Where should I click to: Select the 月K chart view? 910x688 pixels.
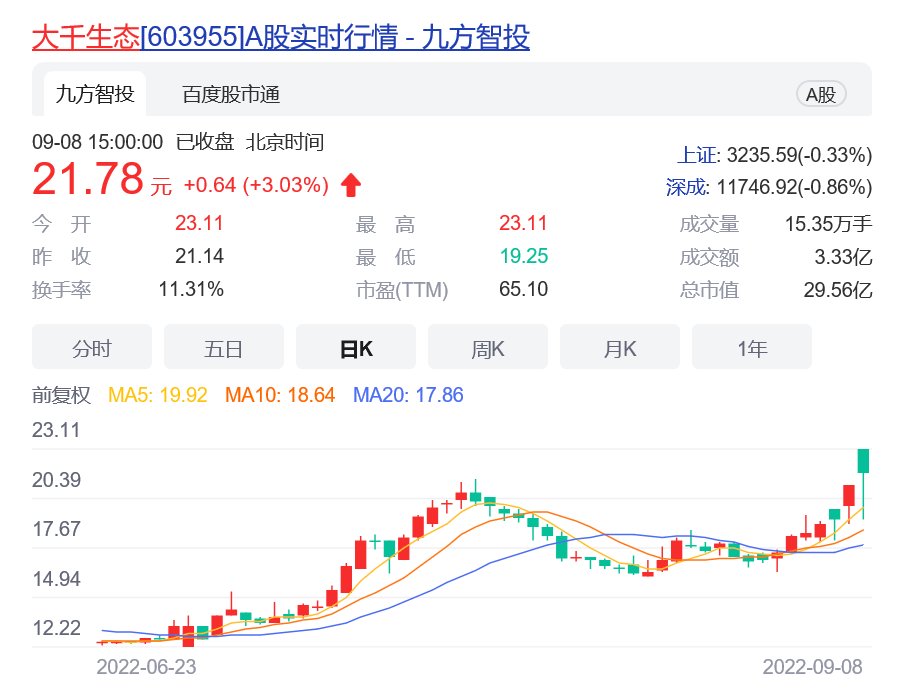[620, 348]
